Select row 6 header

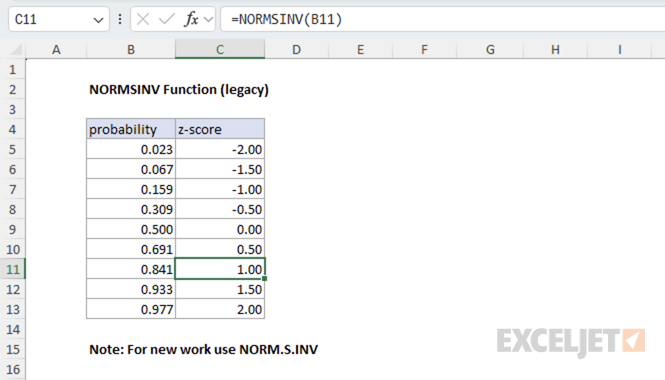[x=13, y=169]
